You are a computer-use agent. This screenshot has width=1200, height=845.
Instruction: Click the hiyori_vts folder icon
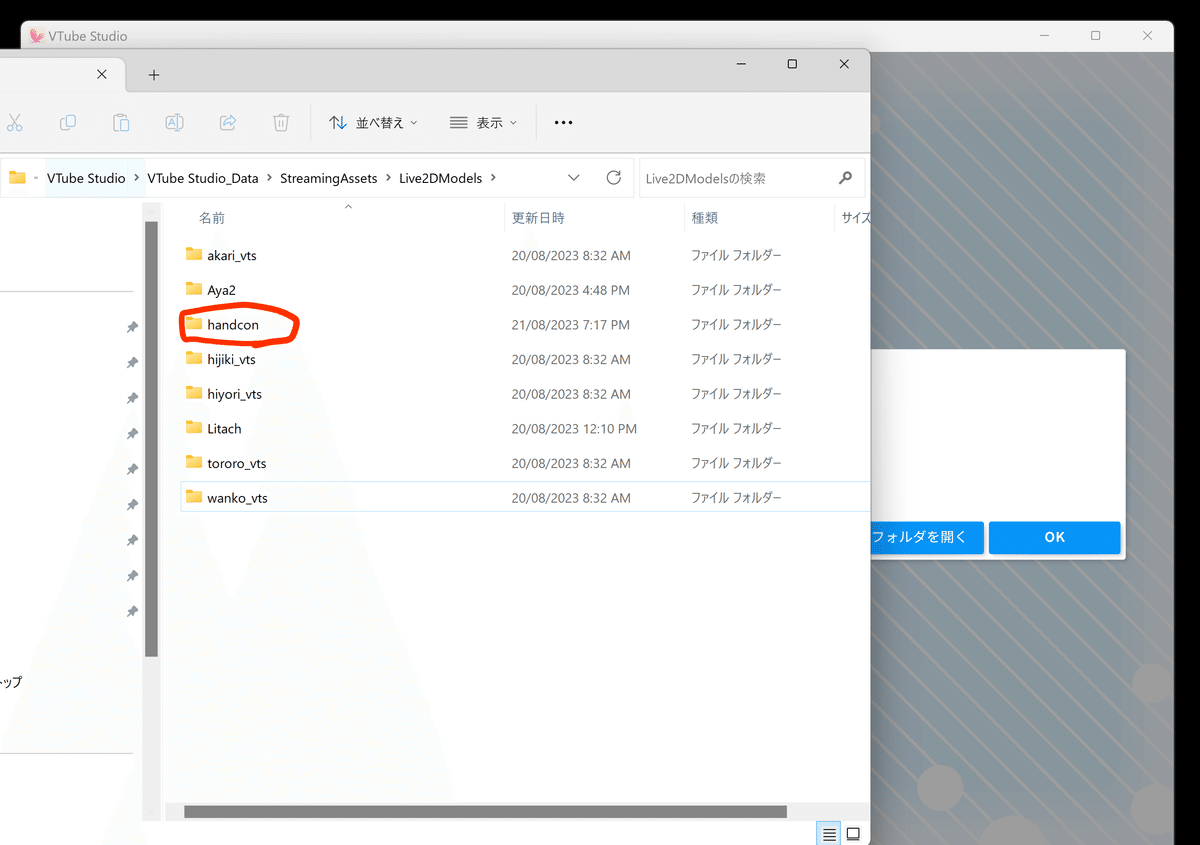click(194, 393)
